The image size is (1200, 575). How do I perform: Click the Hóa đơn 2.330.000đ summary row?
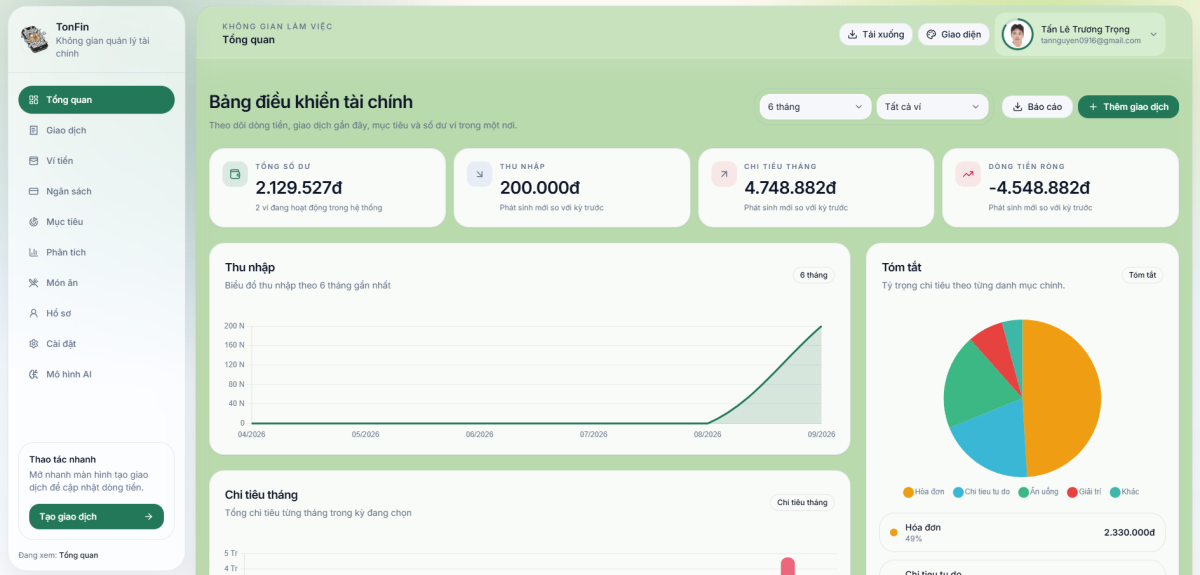coord(1022,533)
